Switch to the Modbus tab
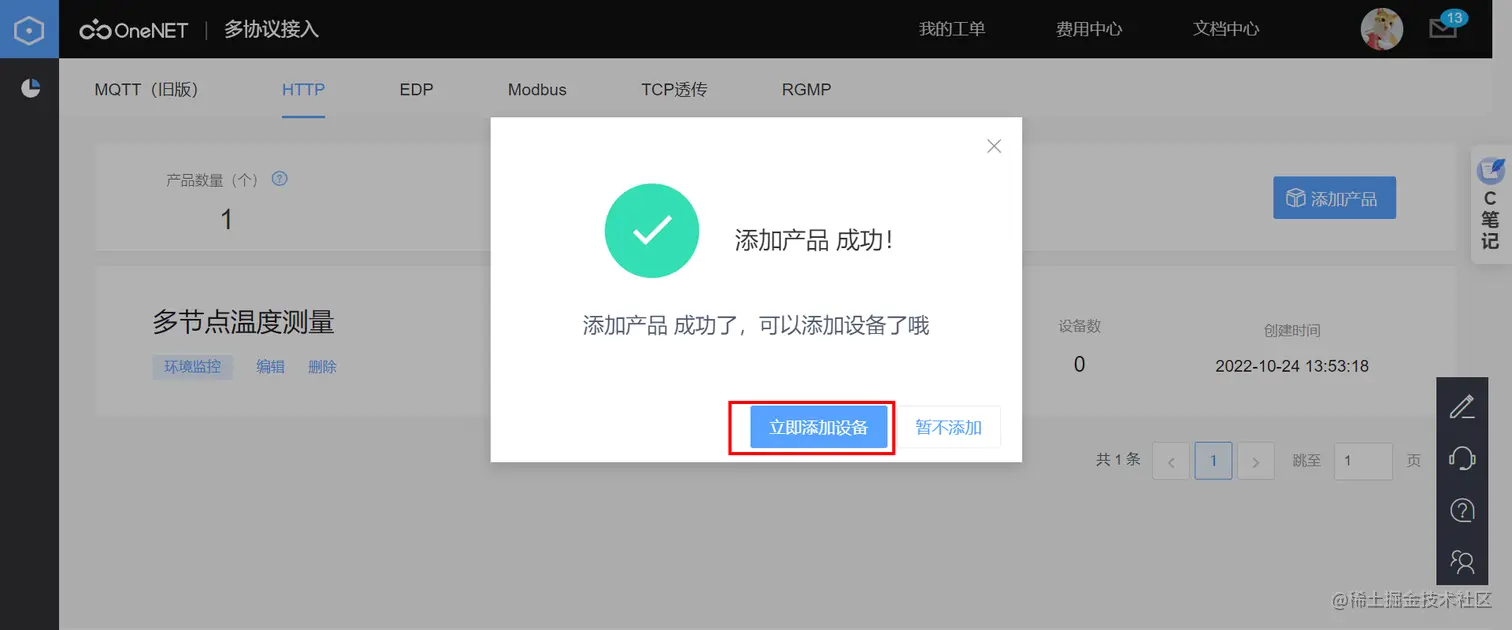Viewport: 1512px width, 630px height. coord(537,90)
